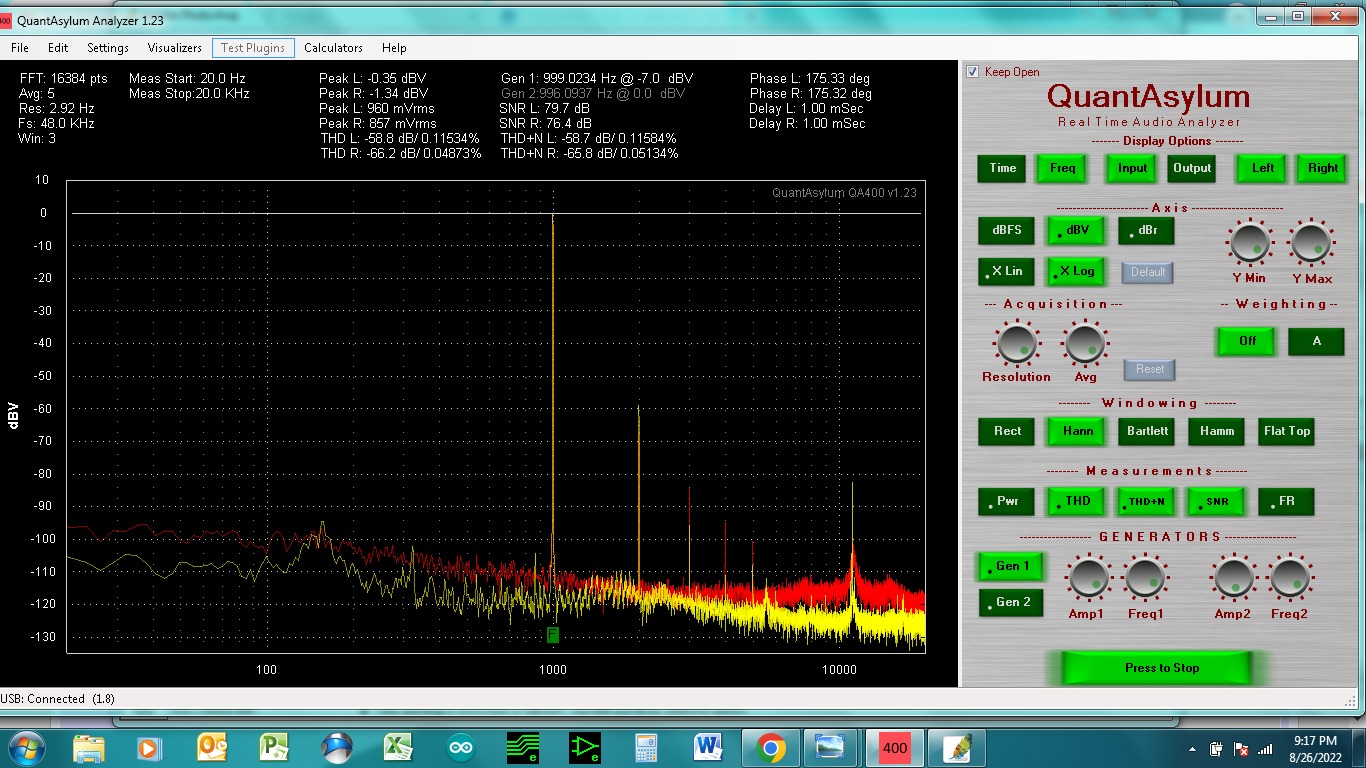Image resolution: width=1366 pixels, height=768 pixels.
Task: Switch display to Time domain
Action: pyautogui.click(x=1003, y=168)
